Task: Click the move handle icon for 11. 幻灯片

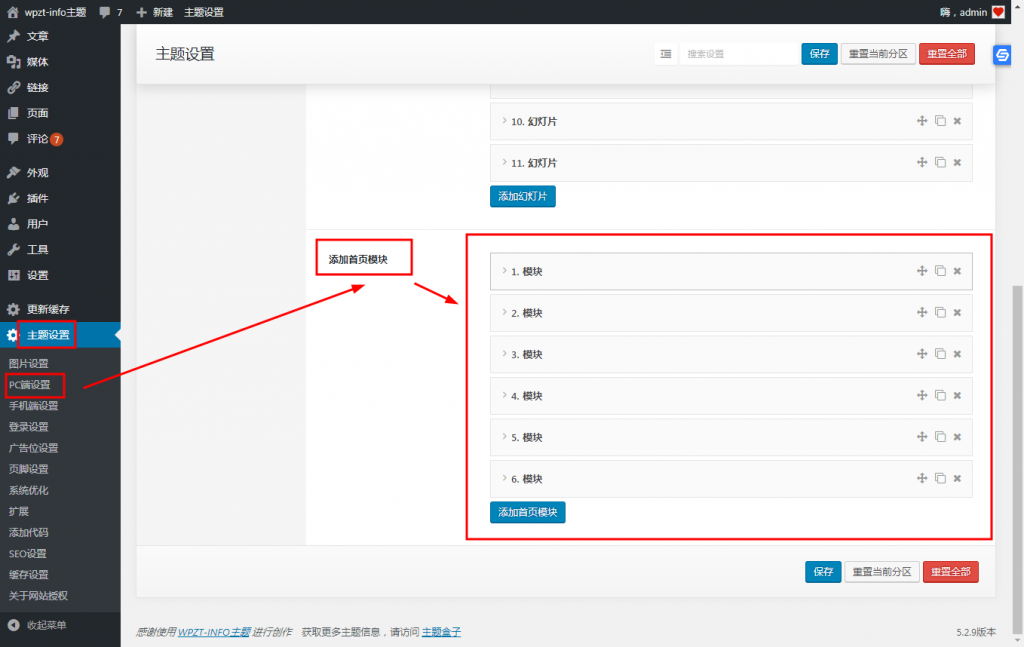Action: coord(921,162)
